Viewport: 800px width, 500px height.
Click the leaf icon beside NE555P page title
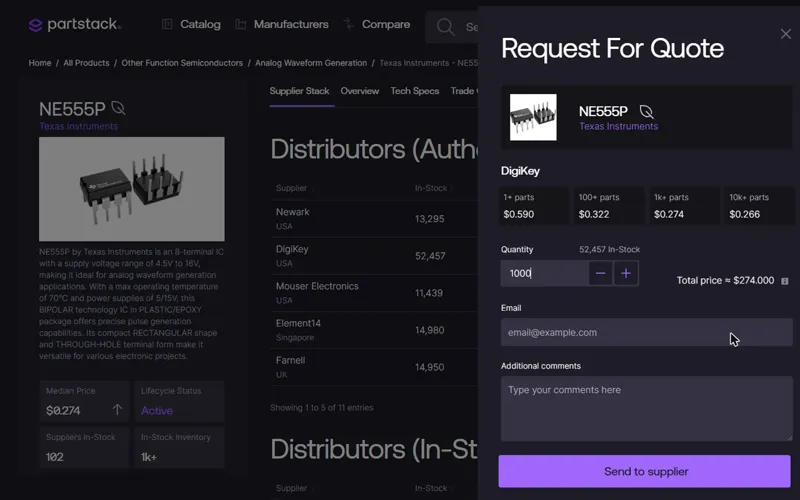click(118, 108)
